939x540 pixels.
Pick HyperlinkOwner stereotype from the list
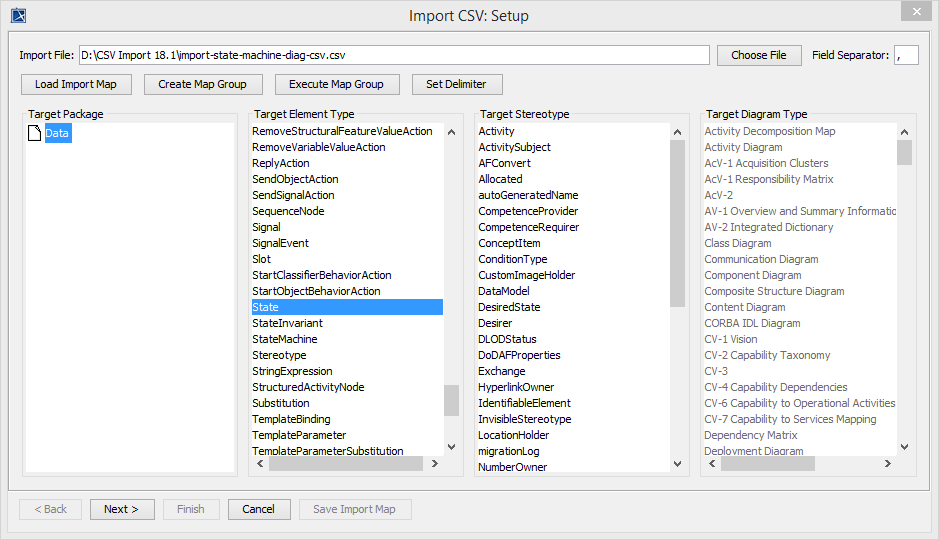click(x=516, y=387)
